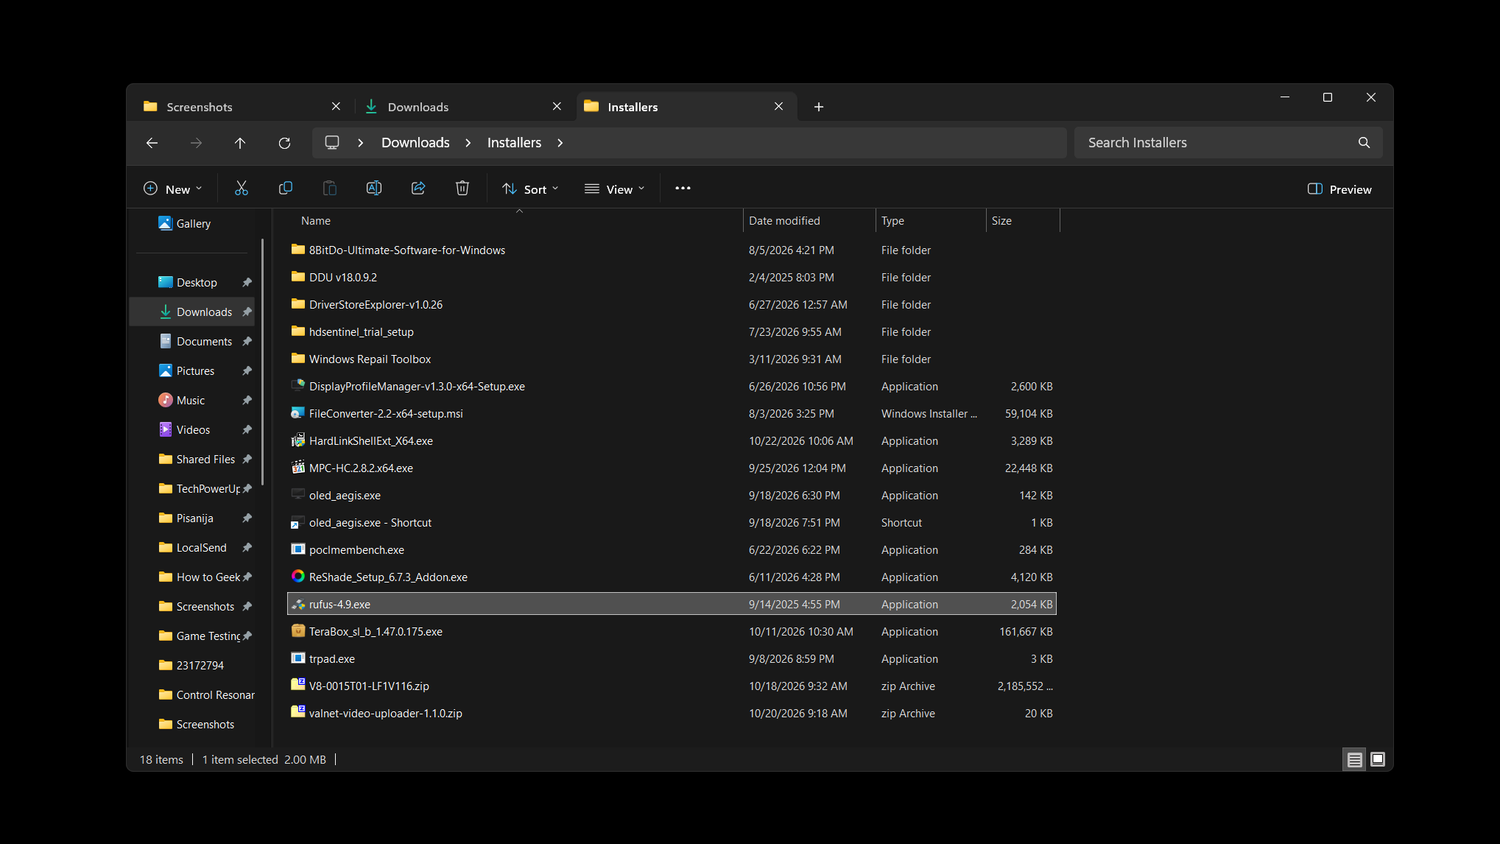Go up one folder level
This screenshot has height=844, width=1500.
pos(240,143)
